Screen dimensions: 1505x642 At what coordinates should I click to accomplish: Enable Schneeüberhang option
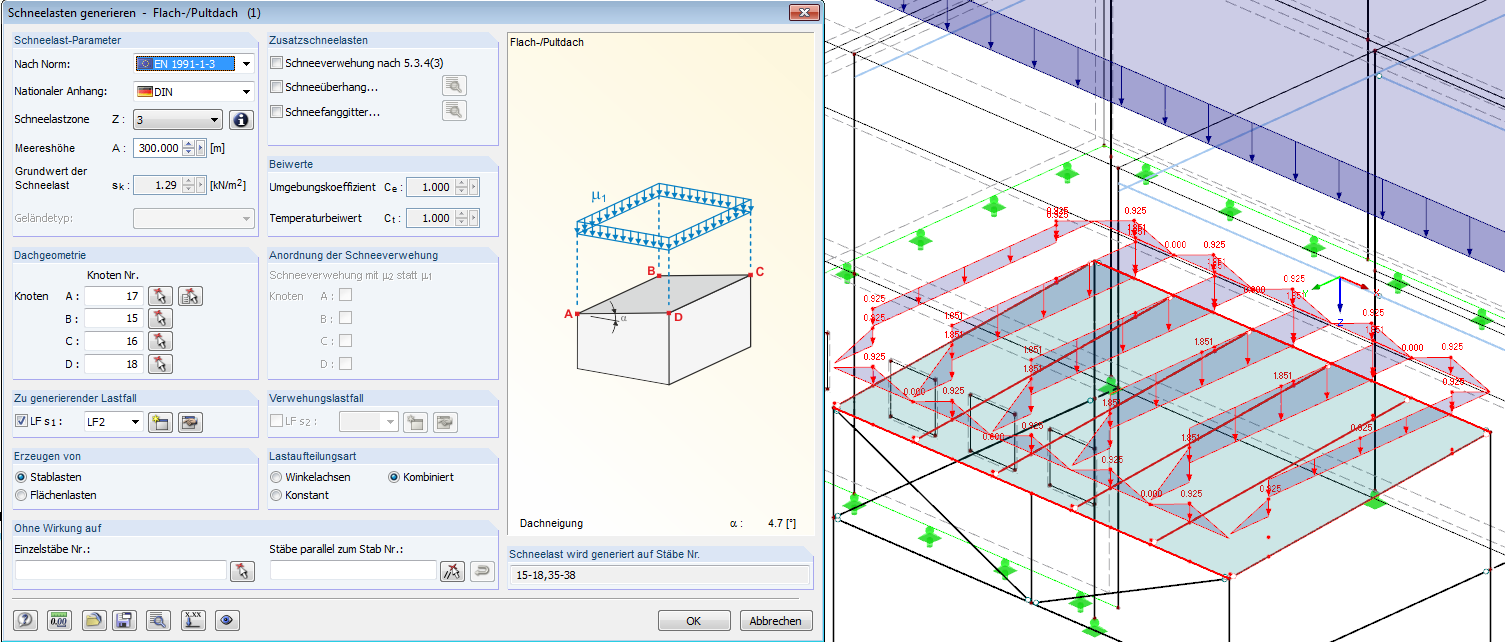click(277, 87)
